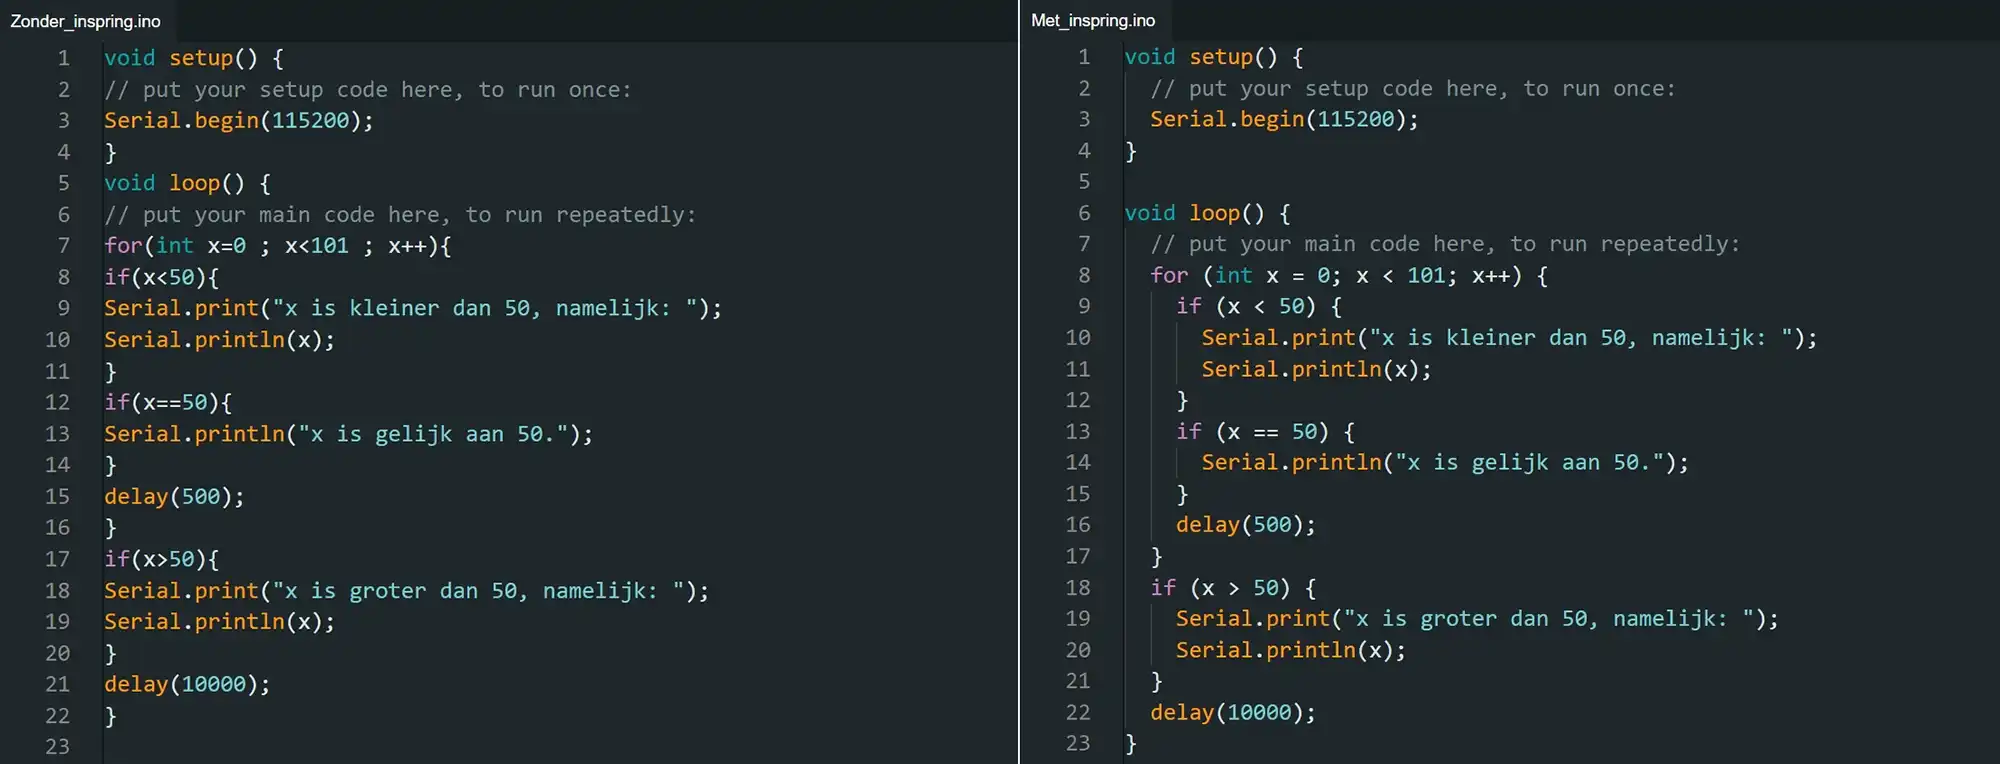Click line number 23 in Zonder_inspring.ino gutter

click(57, 747)
